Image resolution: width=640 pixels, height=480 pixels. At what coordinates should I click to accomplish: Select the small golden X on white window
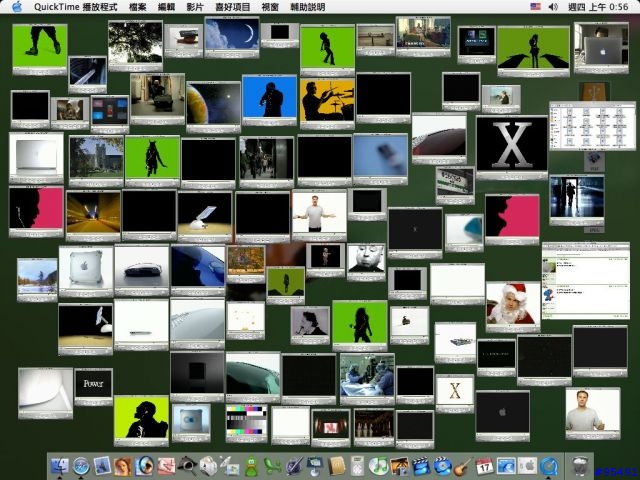[455, 393]
